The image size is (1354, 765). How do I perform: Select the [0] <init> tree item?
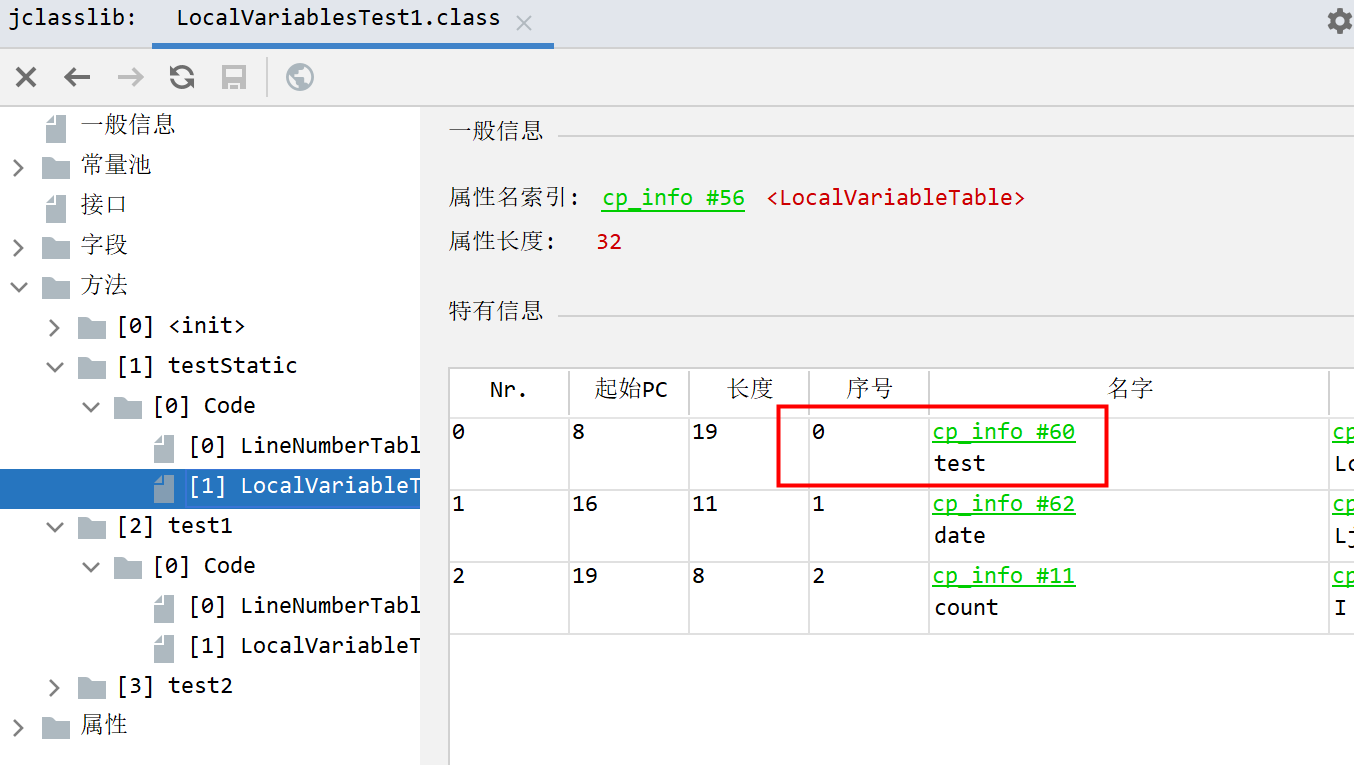pos(180,326)
